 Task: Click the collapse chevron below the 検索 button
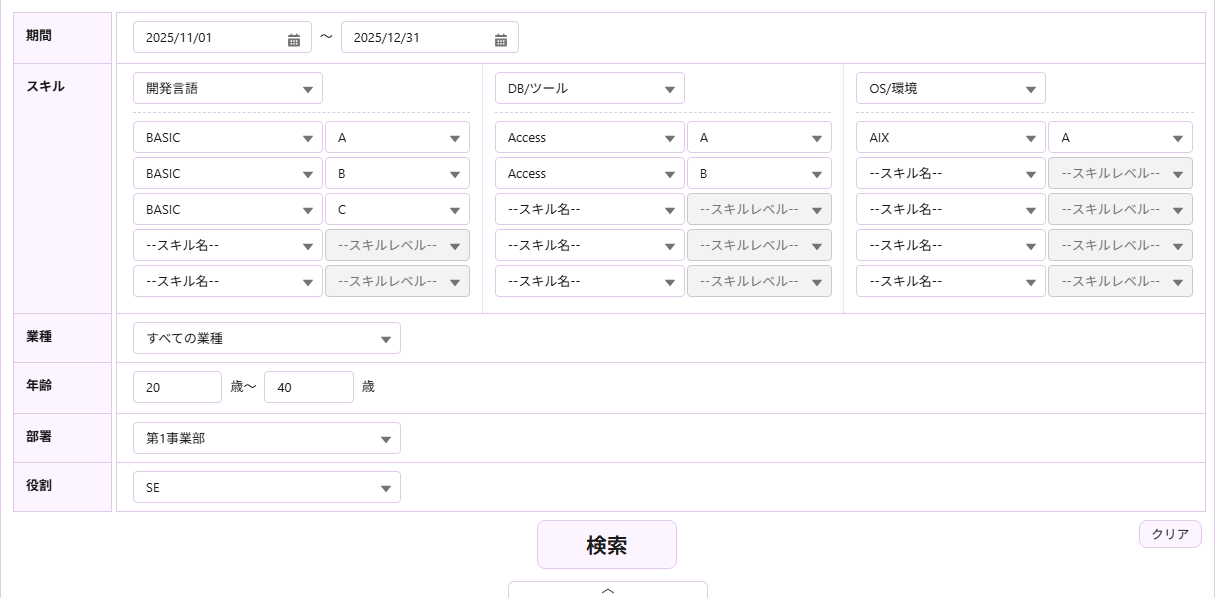click(x=607, y=590)
